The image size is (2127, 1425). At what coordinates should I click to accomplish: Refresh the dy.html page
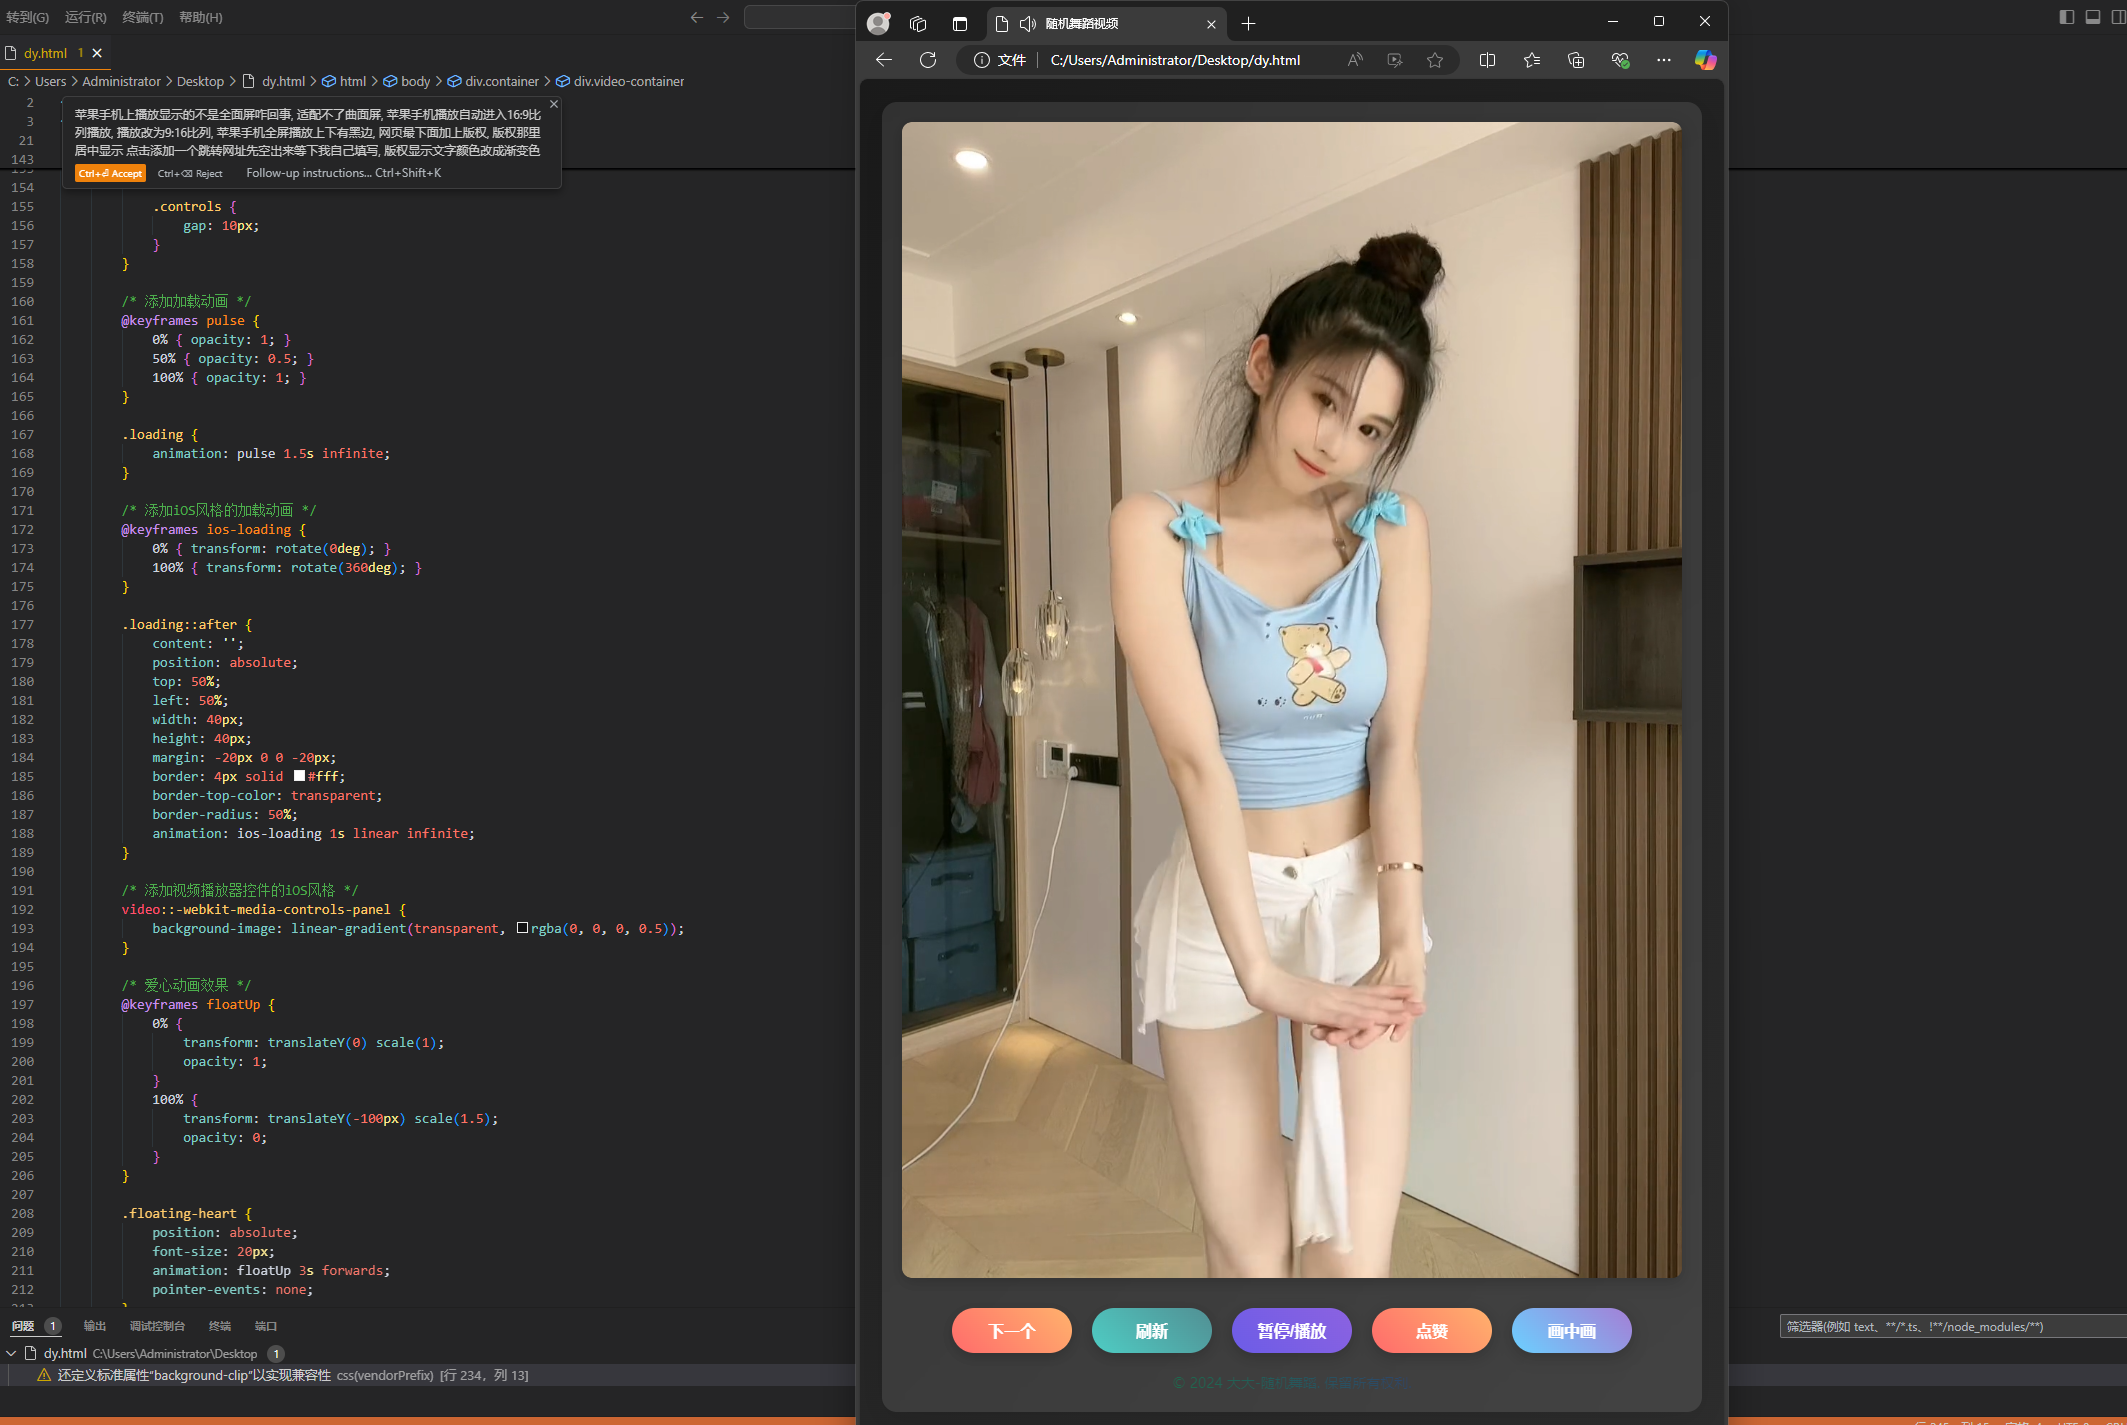point(927,60)
